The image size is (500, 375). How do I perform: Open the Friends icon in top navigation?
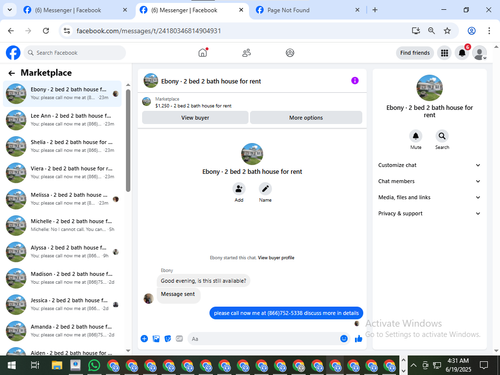pyautogui.click(x=246, y=53)
